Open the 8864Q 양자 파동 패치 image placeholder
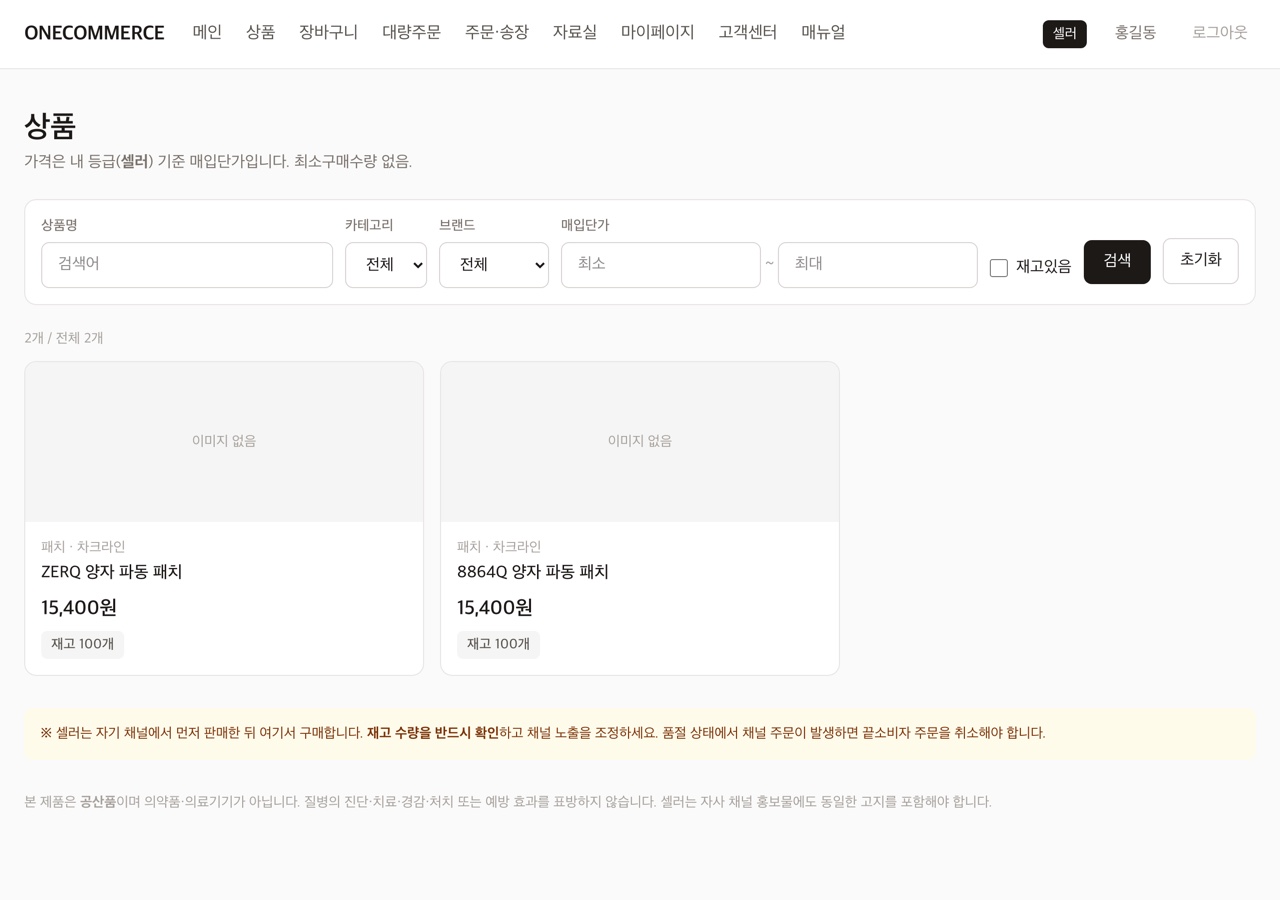This screenshot has height=900, width=1280. point(640,442)
